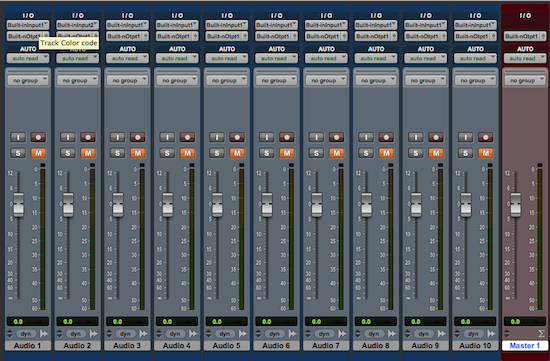Open the Master 1 output selector
The width and height of the screenshot is (550, 361).
pyautogui.click(x=522, y=36)
